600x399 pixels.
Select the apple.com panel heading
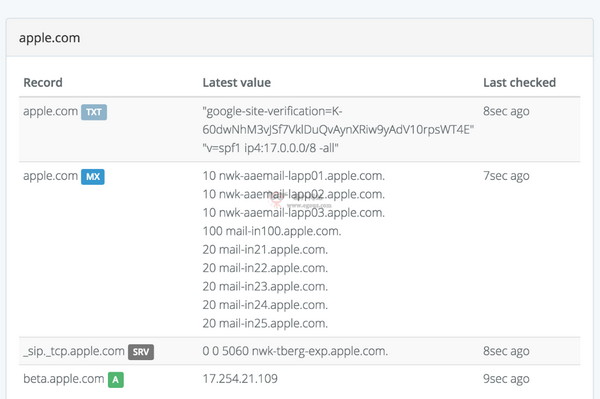coord(50,38)
